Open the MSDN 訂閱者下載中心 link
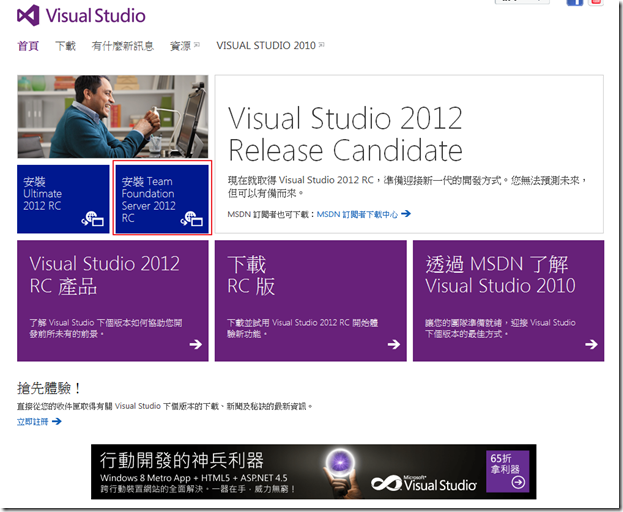The height and width of the screenshot is (512, 623). tap(357, 214)
